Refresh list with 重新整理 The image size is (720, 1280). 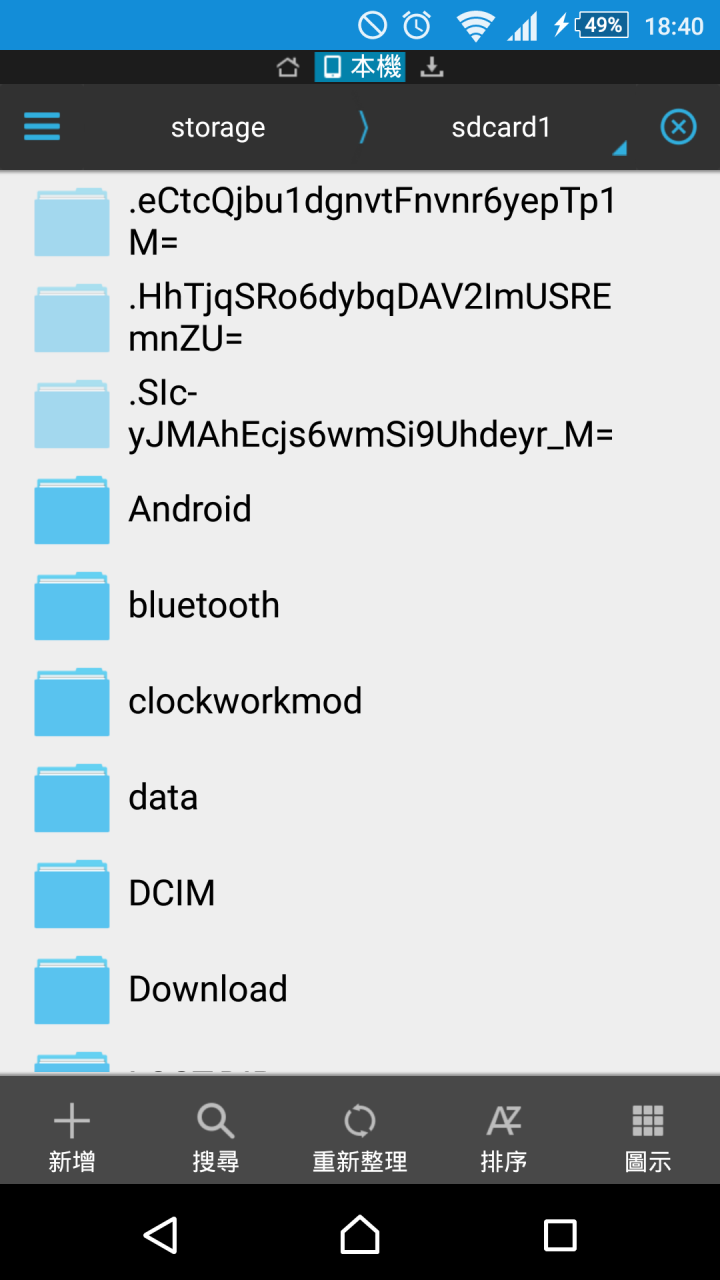(x=360, y=1138)
